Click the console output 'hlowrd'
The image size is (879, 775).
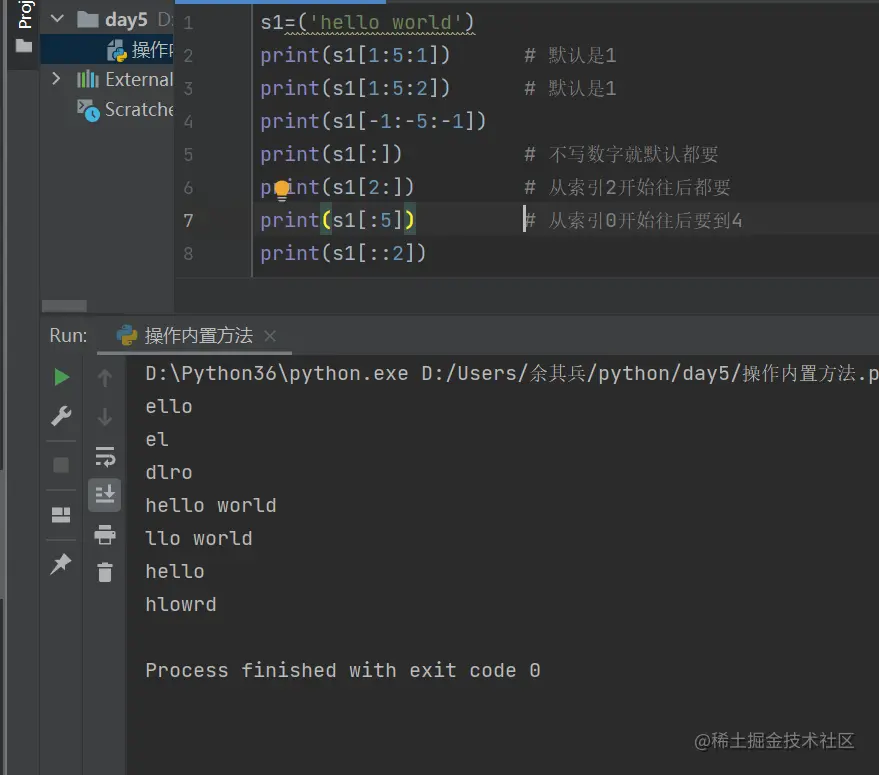181,605
